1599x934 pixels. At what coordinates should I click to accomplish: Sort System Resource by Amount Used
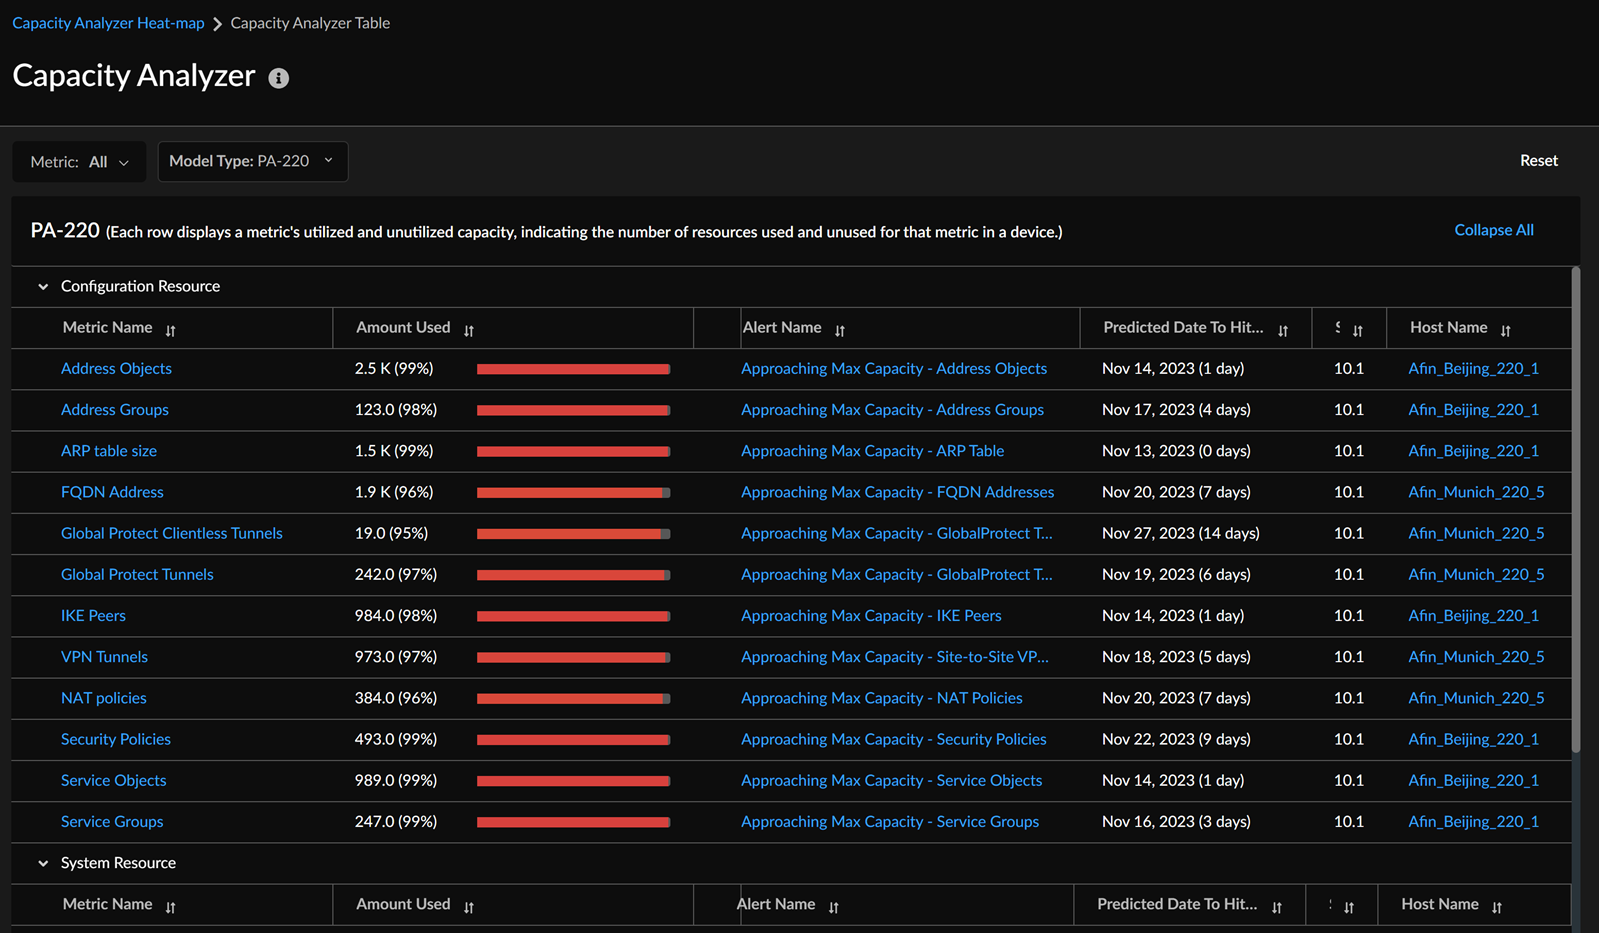(x=469, y=907)
